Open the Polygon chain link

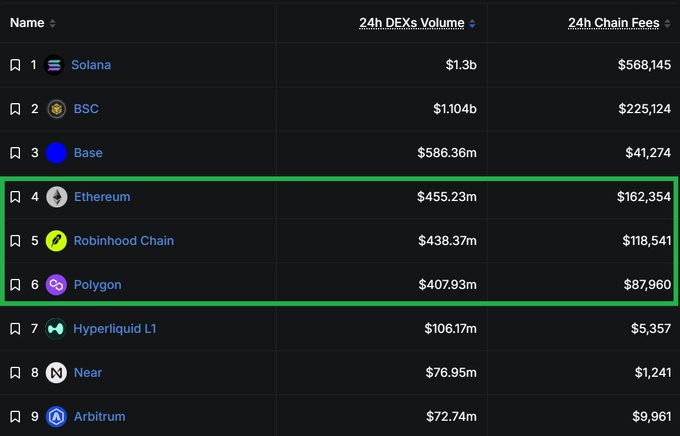[98, 285]
